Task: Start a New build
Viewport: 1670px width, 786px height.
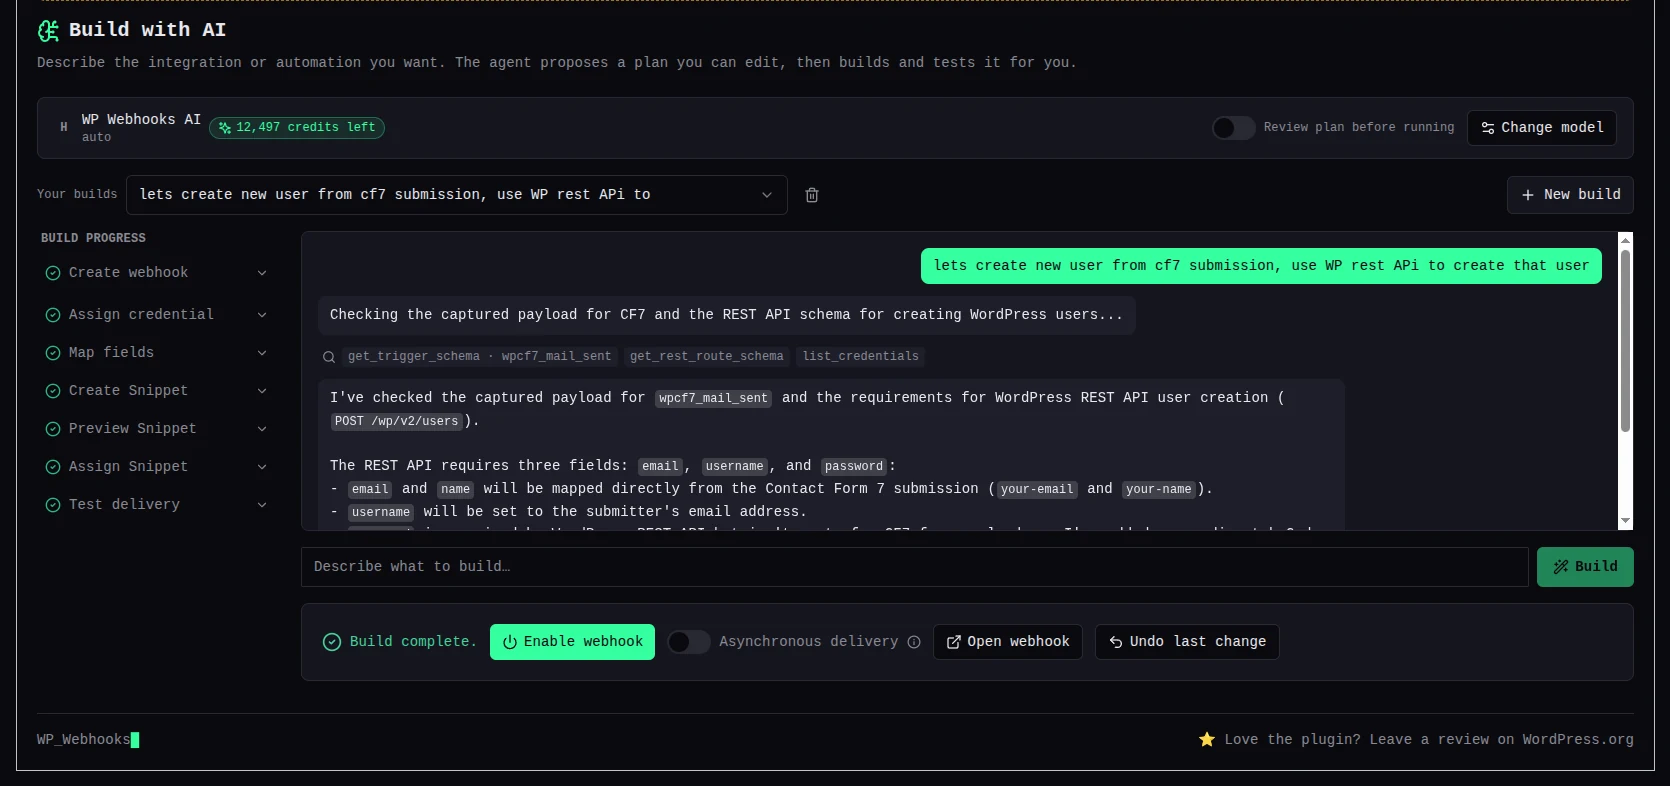Action: click(x=1570, y=195)
